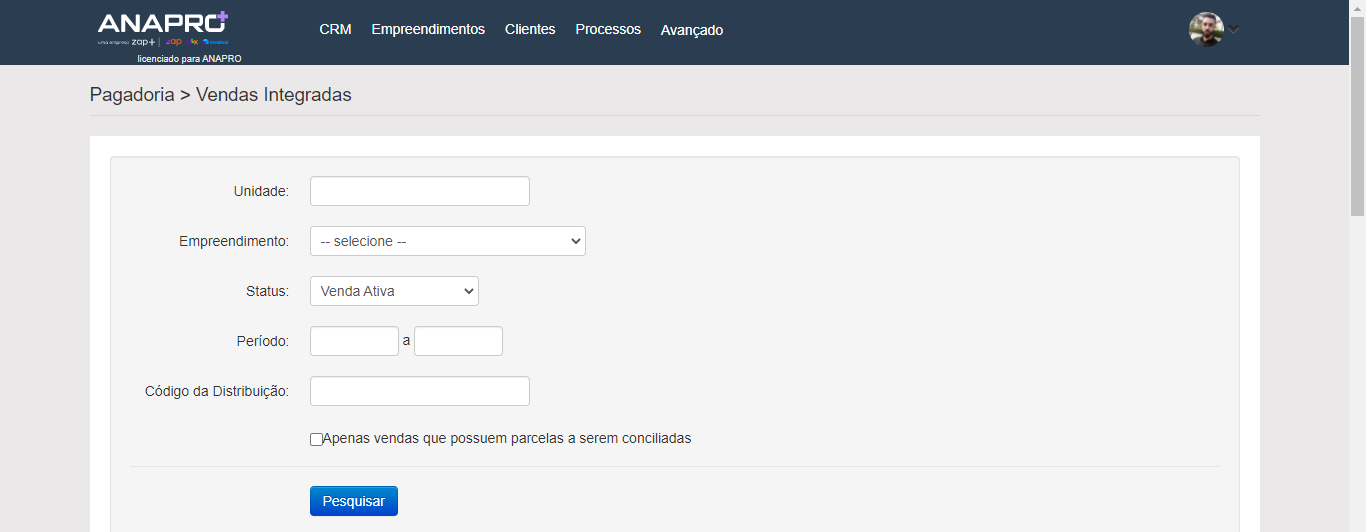
Task: Click the user profile avatar photo
Action: [x=1206, y=29]
